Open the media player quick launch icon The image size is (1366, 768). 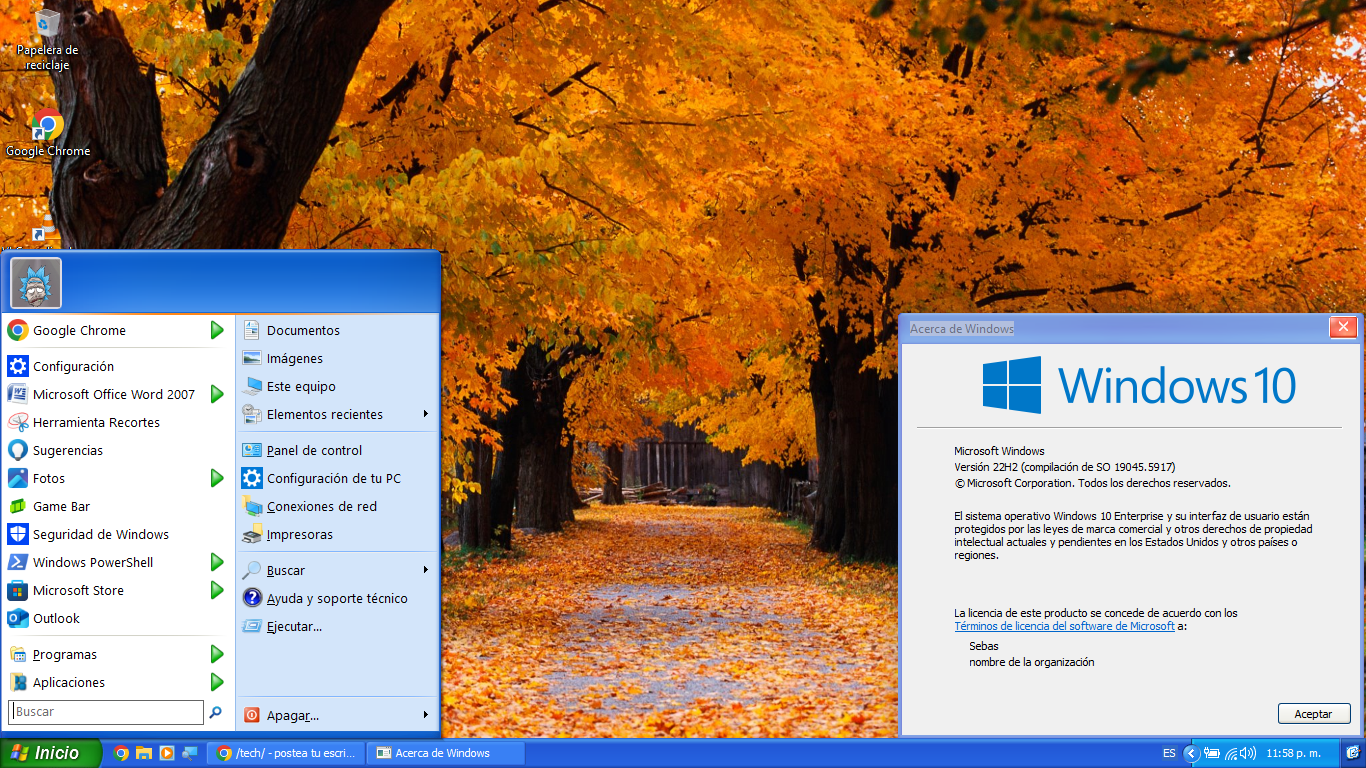167,753
